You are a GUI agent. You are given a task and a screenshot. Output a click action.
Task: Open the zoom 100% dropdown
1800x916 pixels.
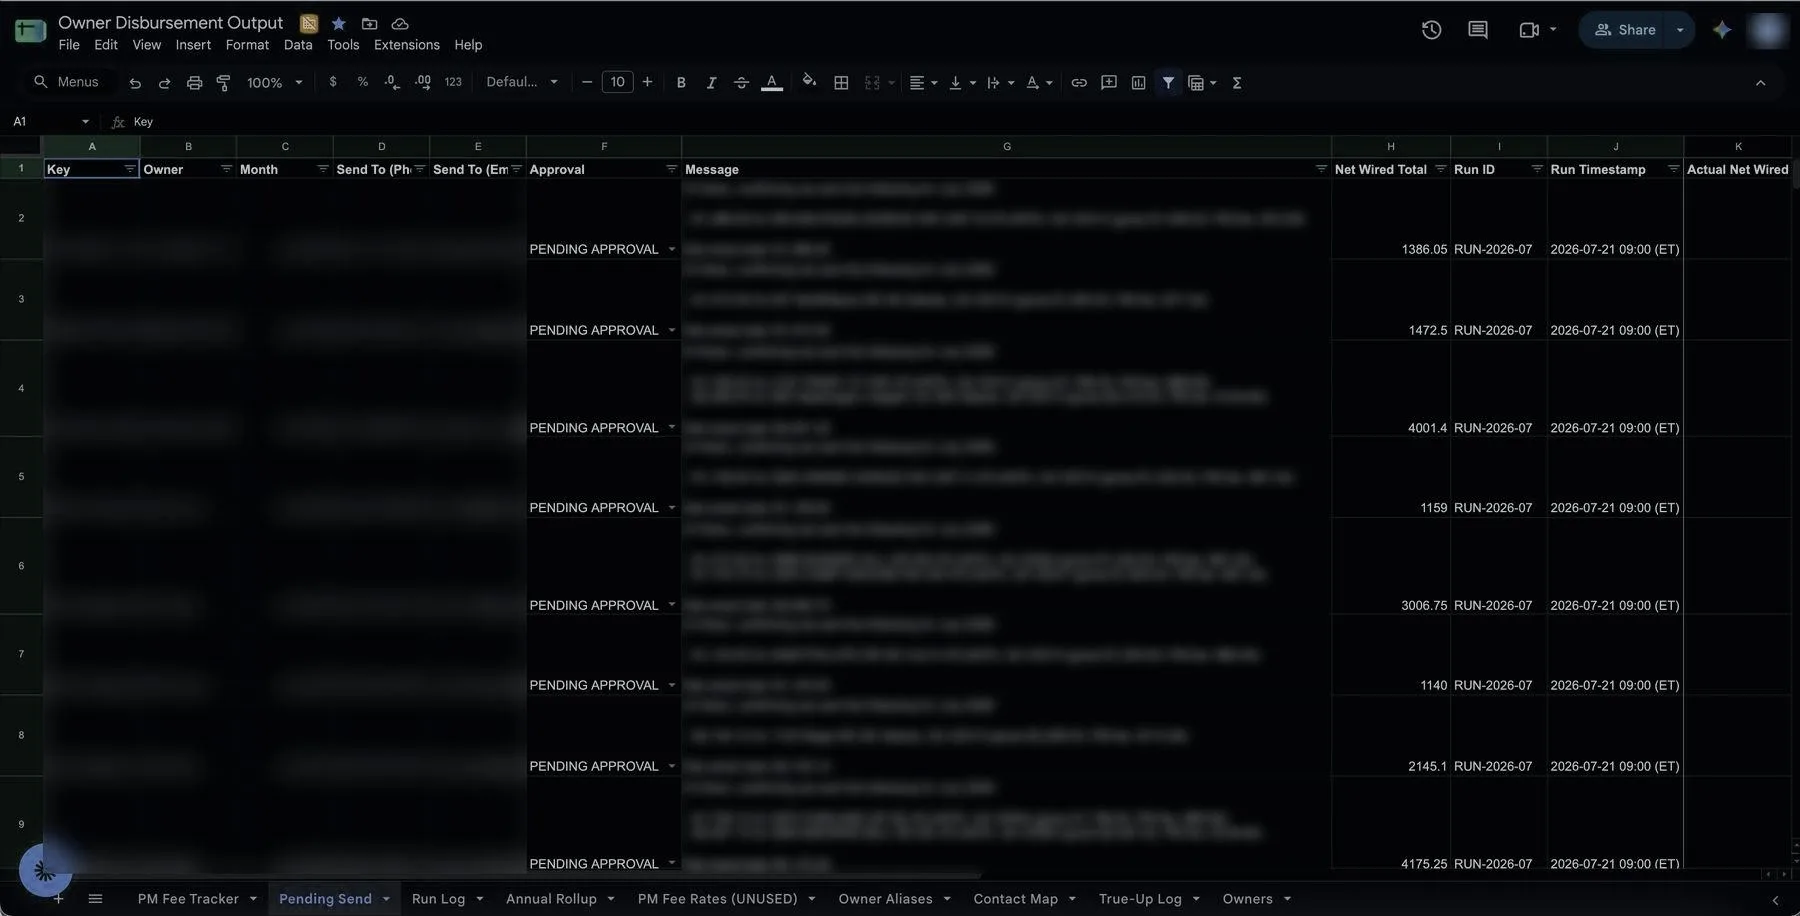274,83
